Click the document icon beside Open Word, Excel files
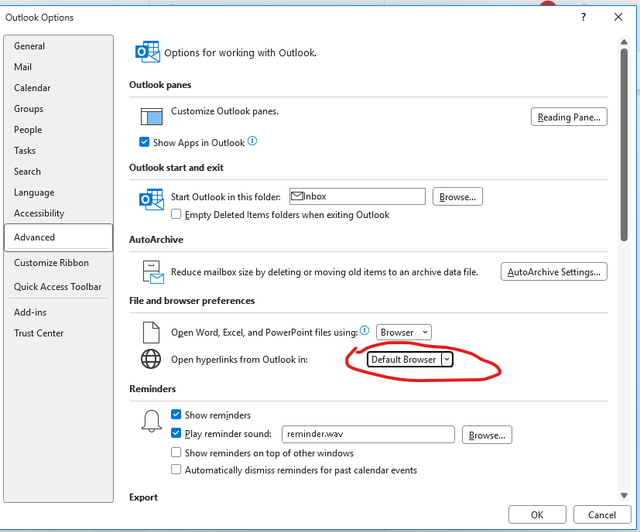Viewport: 640px width, 532px height. [151, 332]
